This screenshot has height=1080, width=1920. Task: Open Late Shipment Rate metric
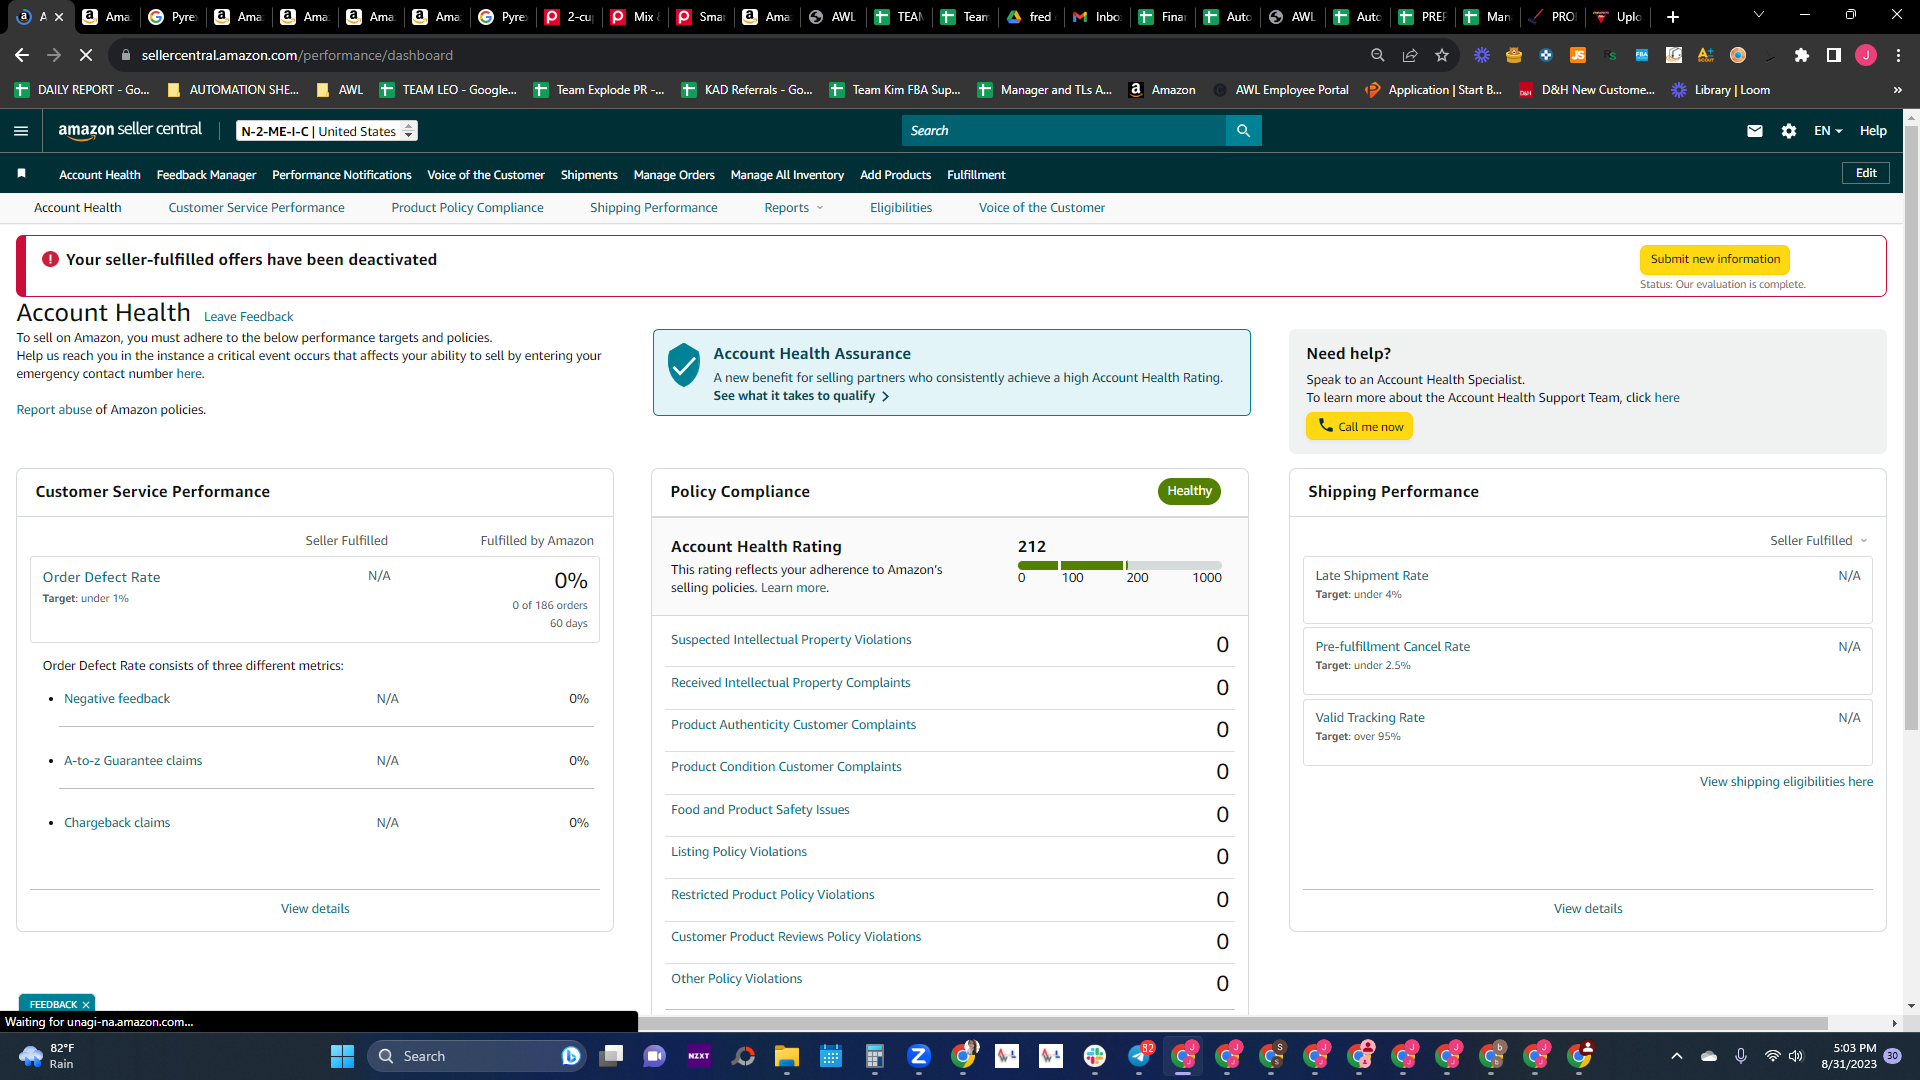[x=1371, y=576]
